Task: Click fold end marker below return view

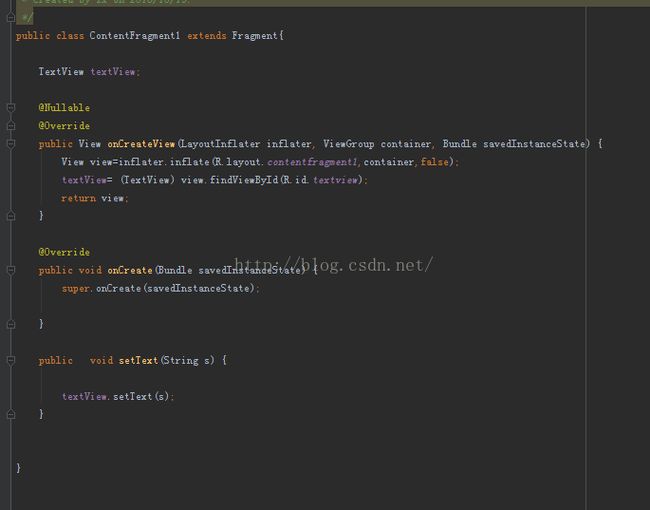Action: (x=11, y=216)
